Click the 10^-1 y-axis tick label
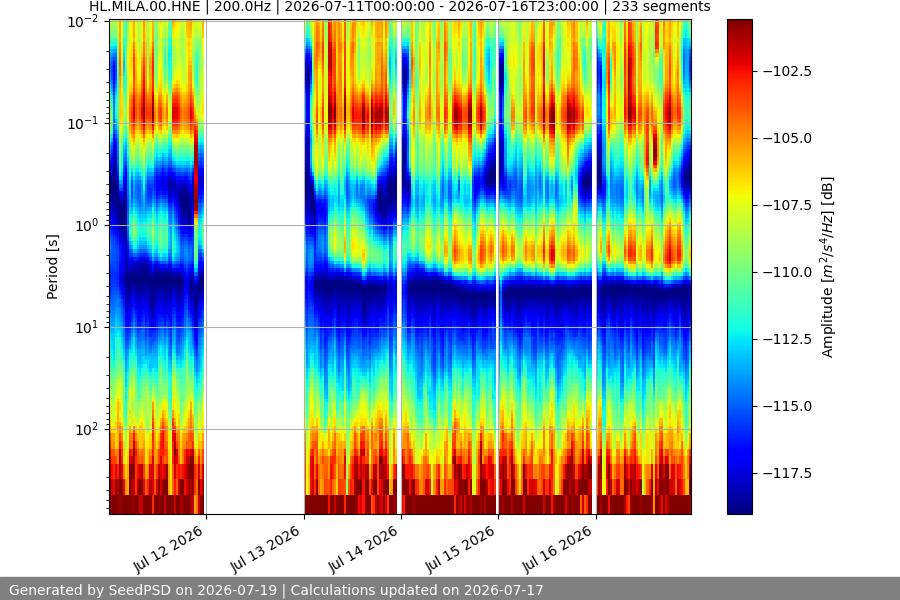The width and height of the screenshot is (900, 600). (x=83, y=123)
